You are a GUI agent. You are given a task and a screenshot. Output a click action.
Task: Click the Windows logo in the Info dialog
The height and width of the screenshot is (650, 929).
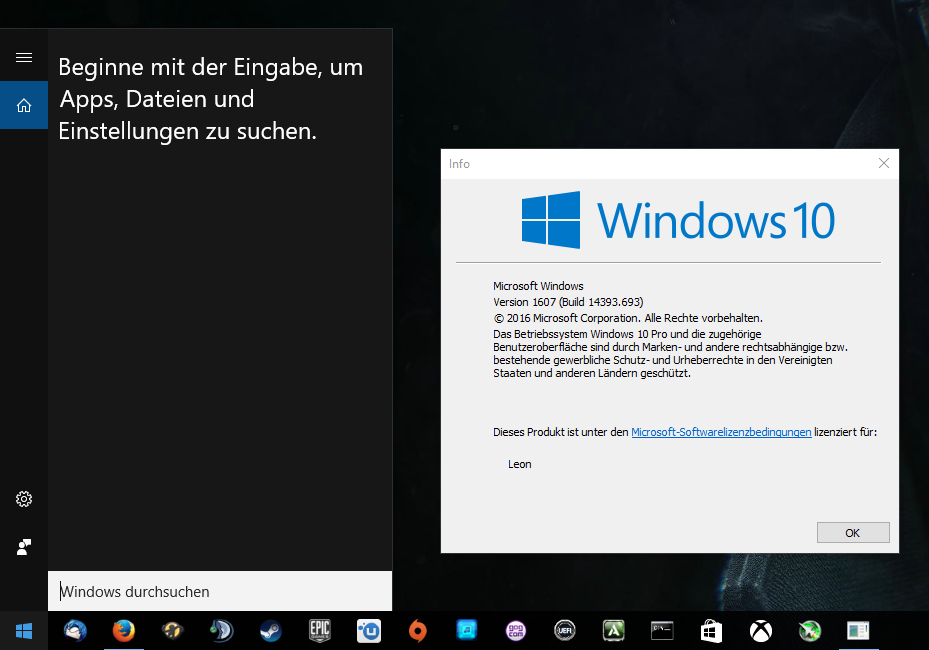[x=550, y=220]
